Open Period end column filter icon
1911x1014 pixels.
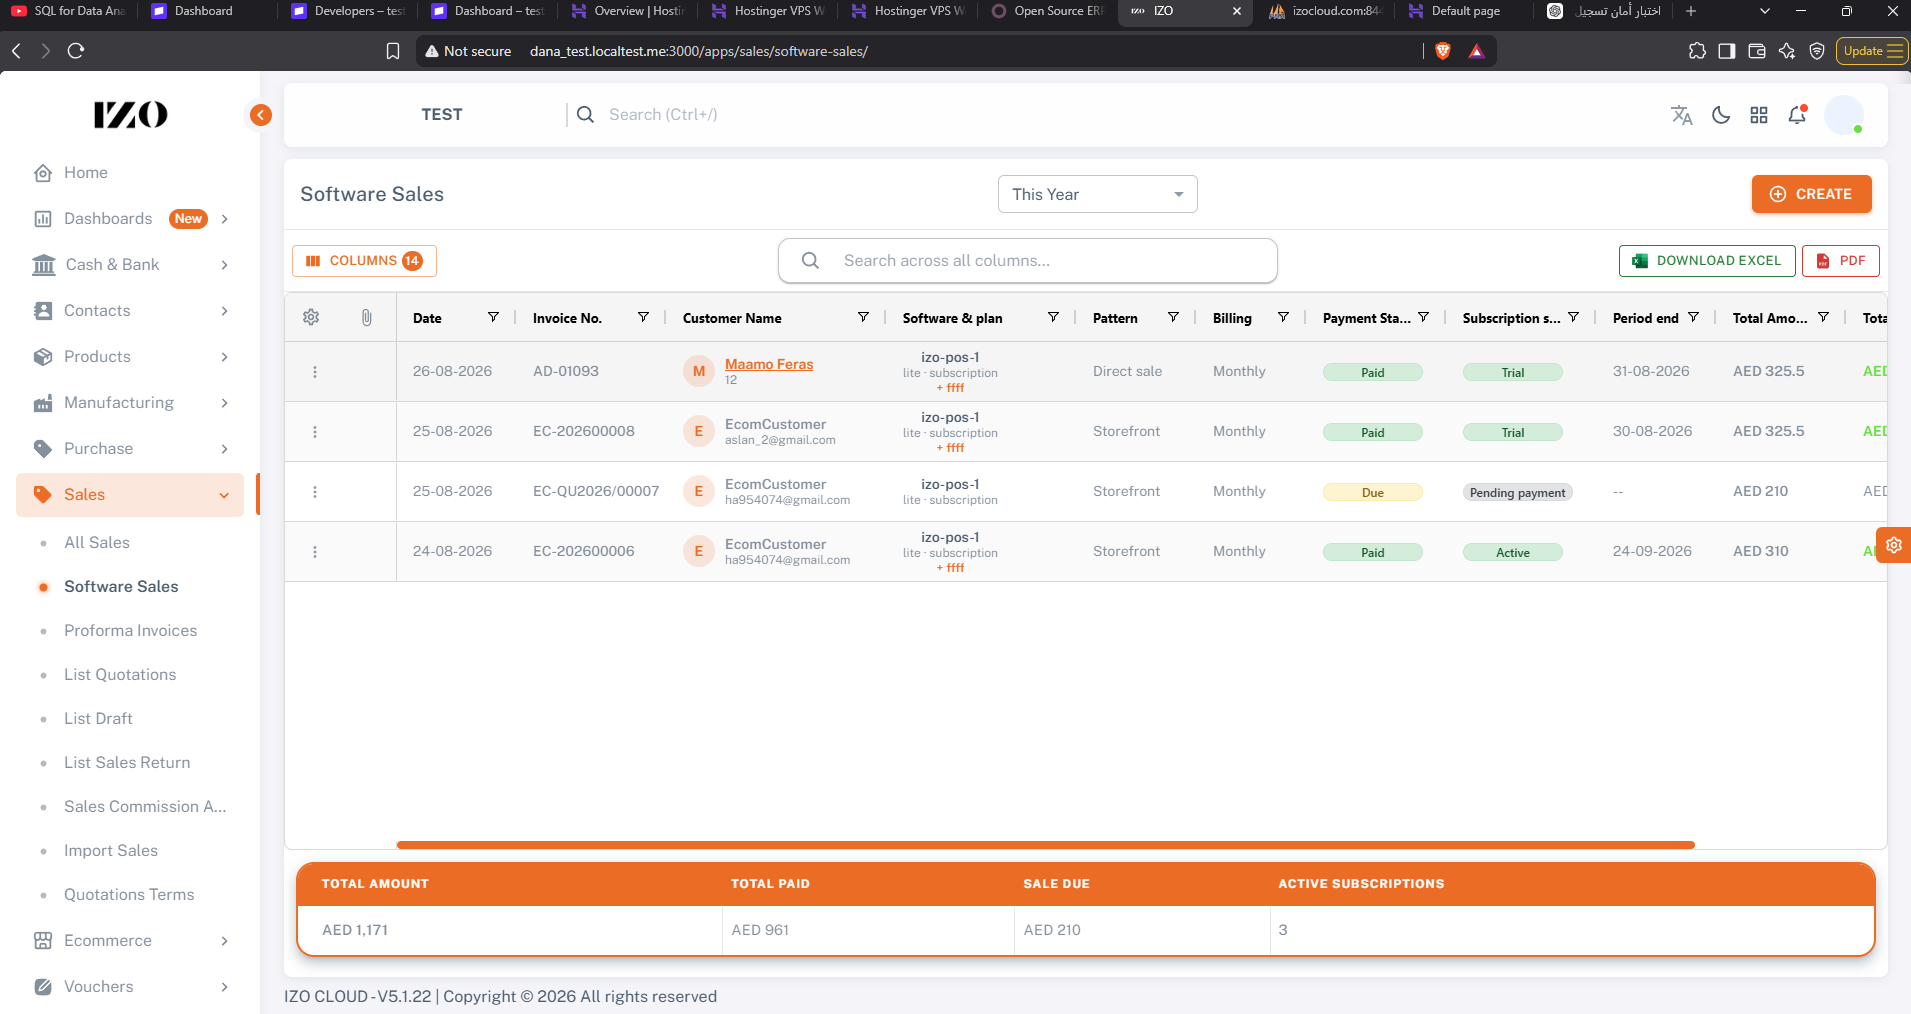(1693, 317)
